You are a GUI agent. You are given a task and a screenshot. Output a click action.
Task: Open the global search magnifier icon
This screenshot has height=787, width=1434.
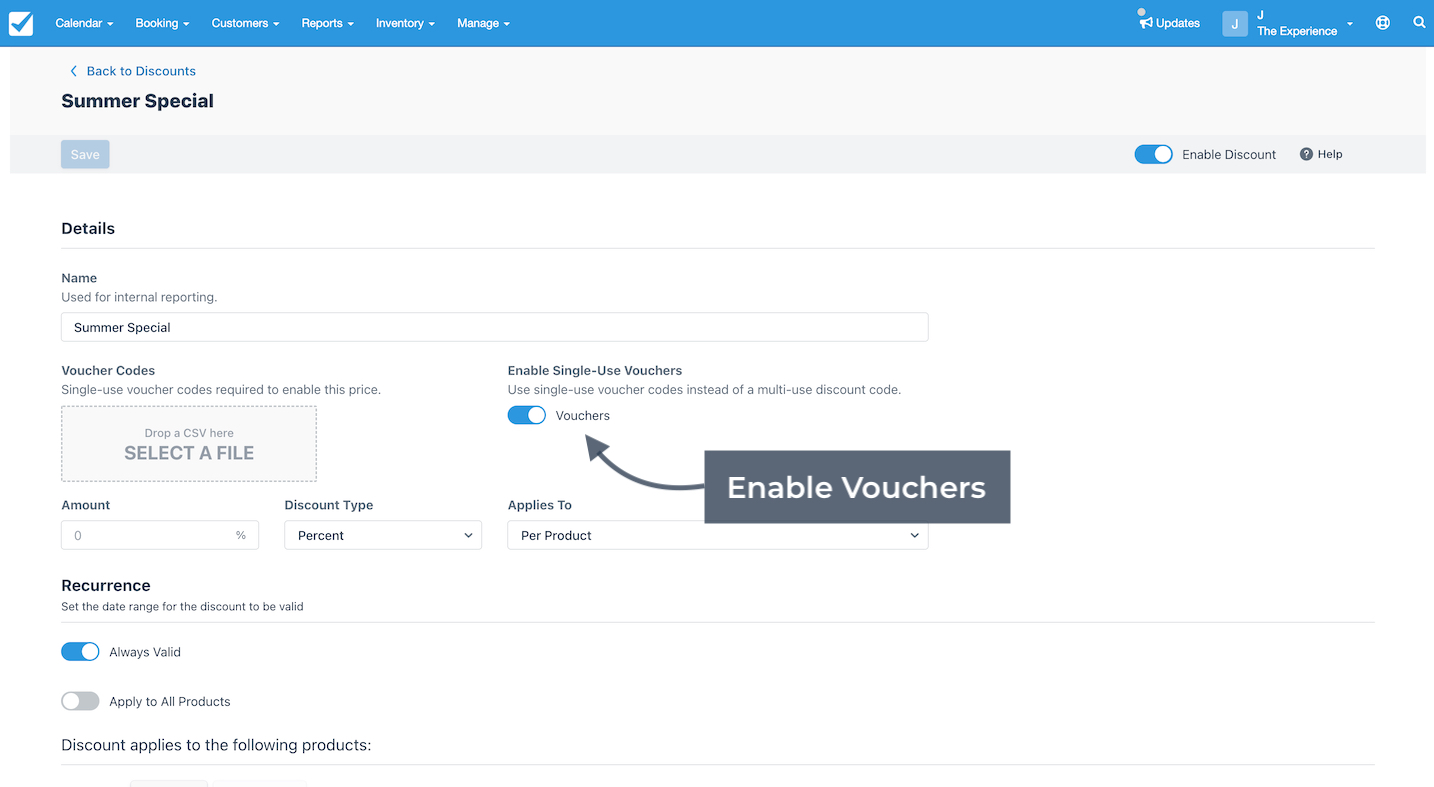click(1419, 22)
